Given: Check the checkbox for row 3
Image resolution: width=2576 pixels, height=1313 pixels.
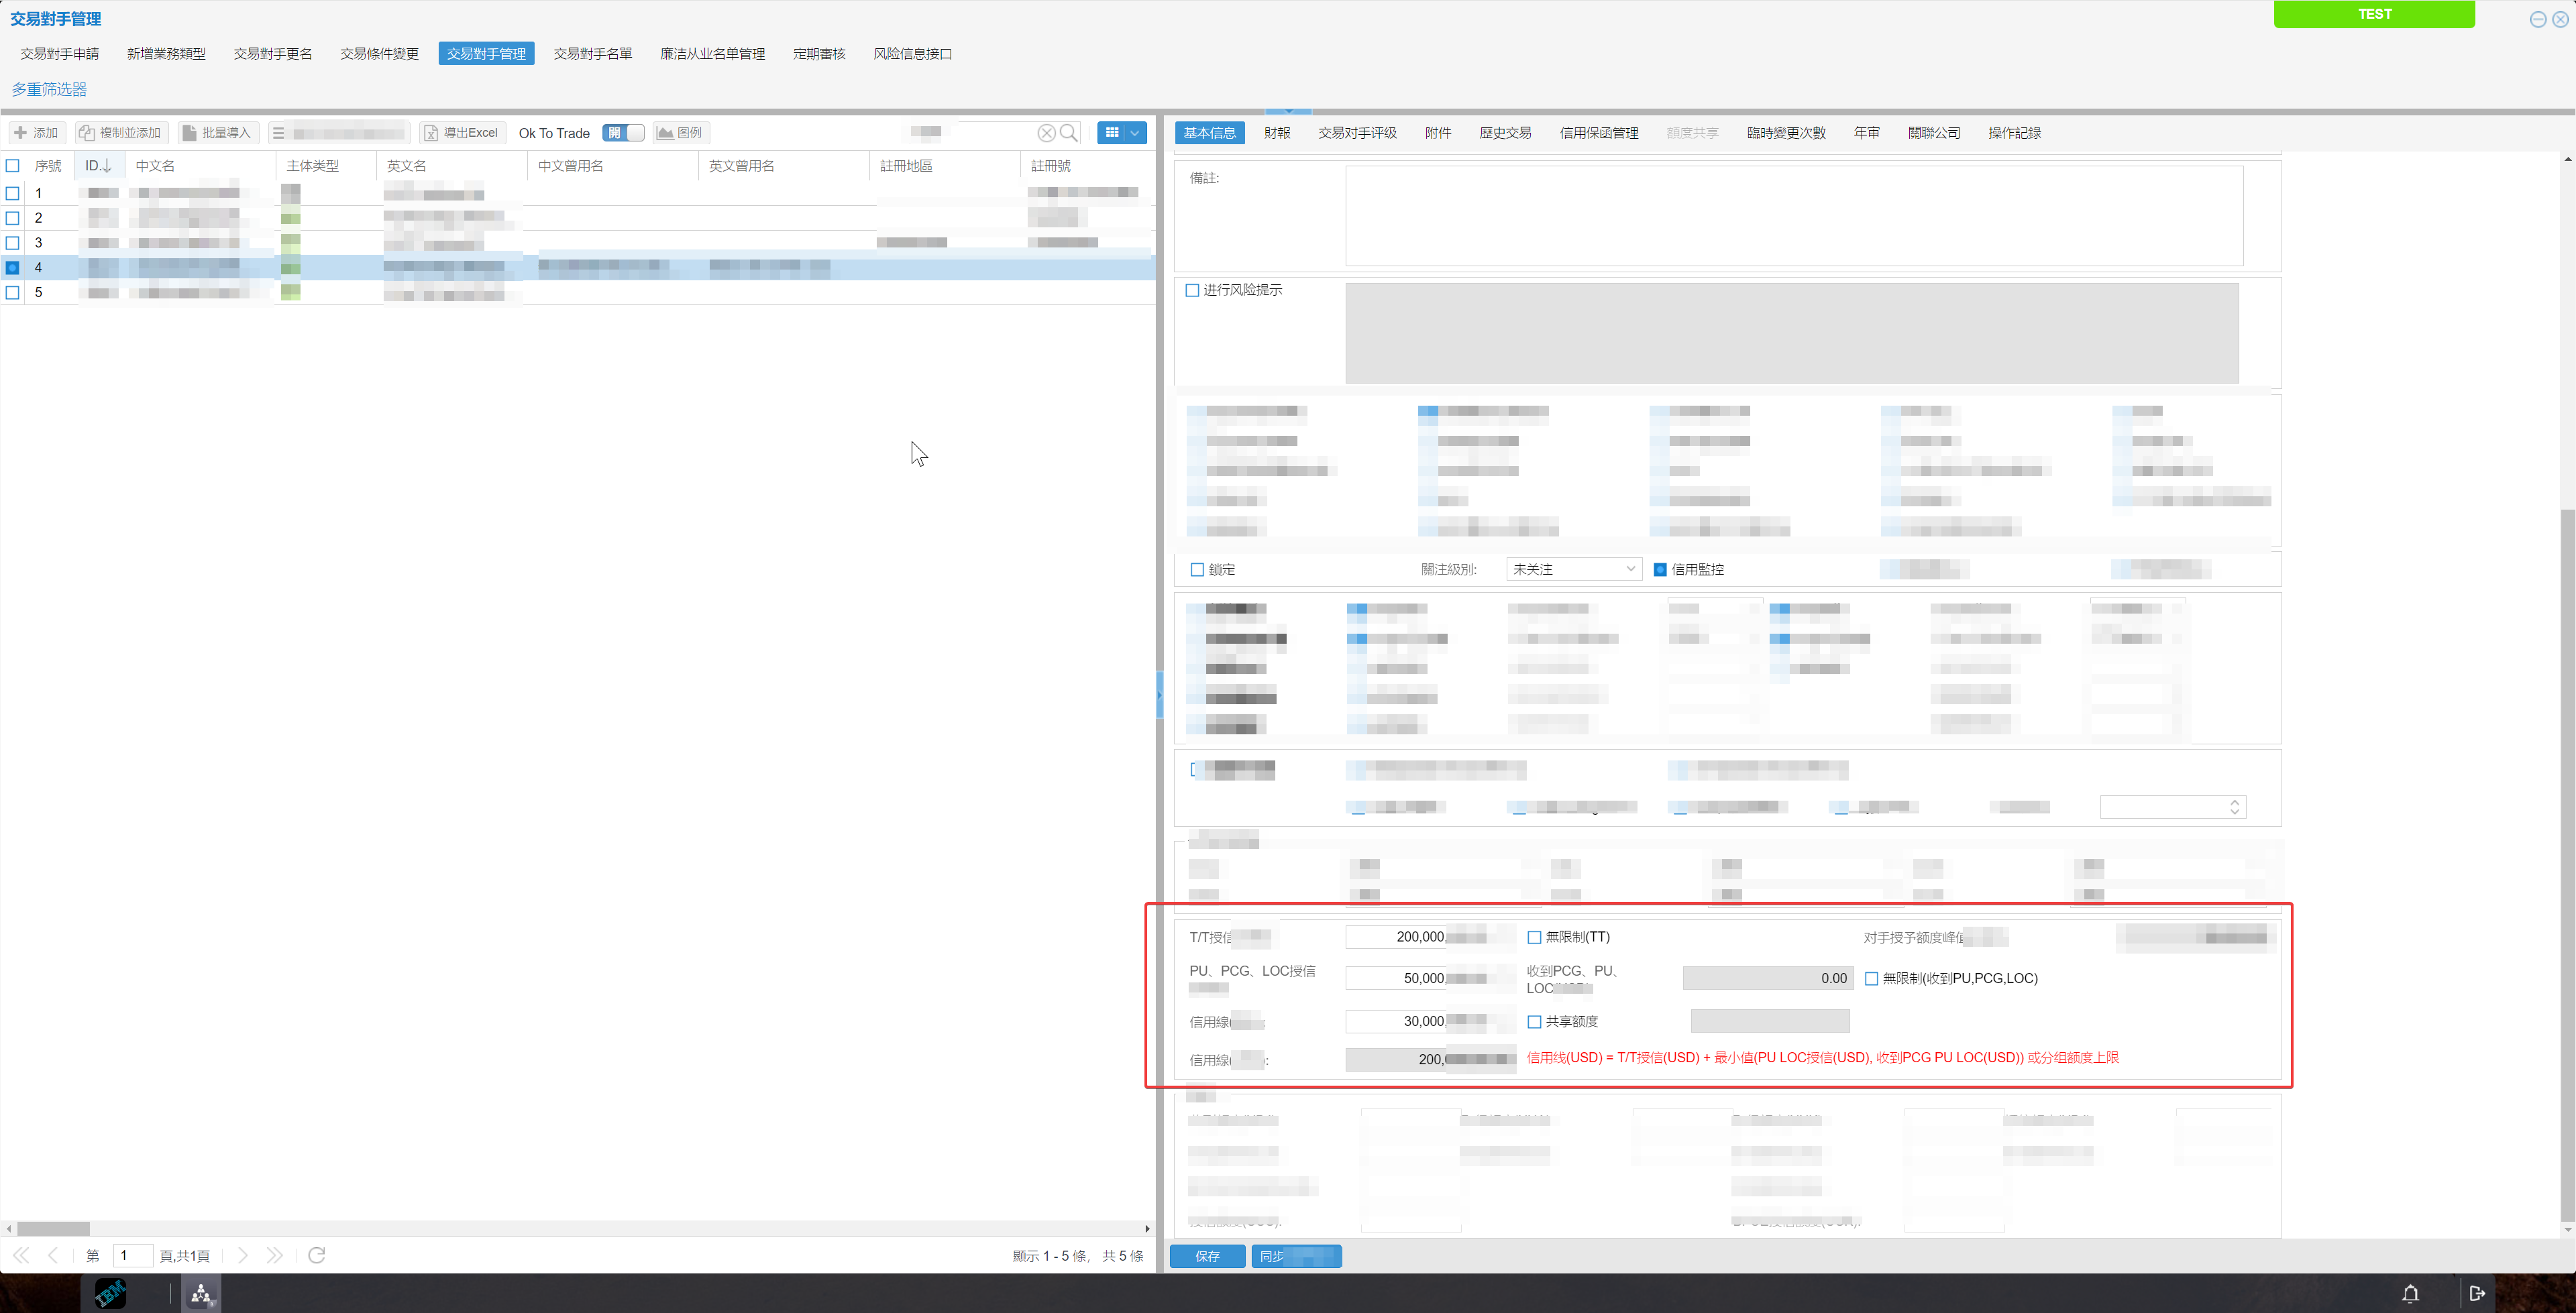Looking at the screenshot, I should click(13, 243).
